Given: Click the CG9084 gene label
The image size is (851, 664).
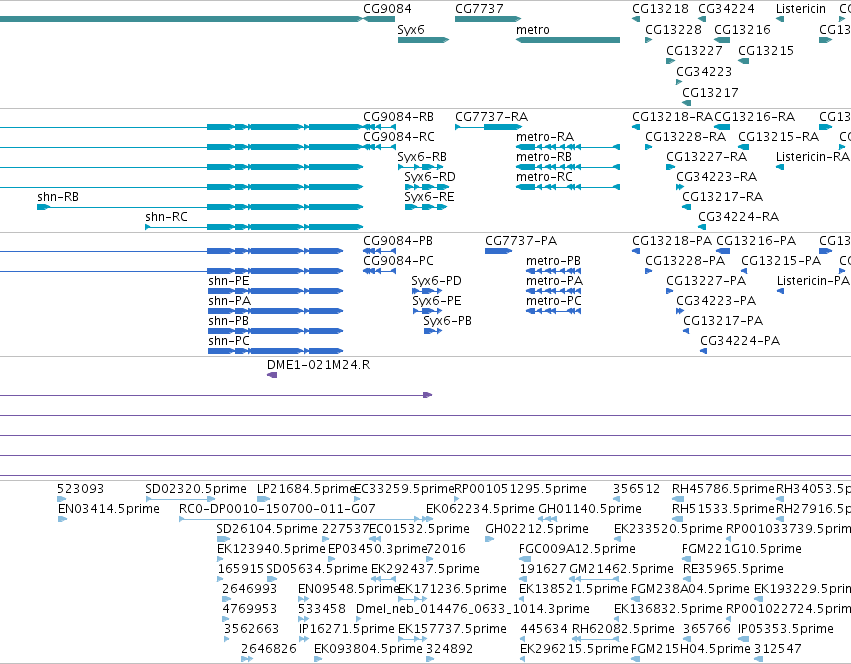Looking at the screenshot, I should 387,9.
